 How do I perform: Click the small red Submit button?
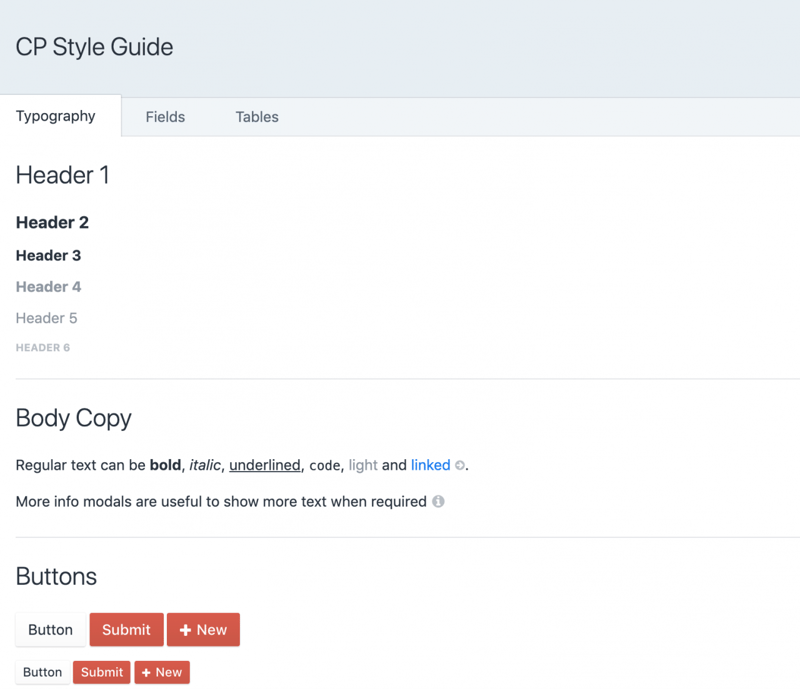coord(102,672)
